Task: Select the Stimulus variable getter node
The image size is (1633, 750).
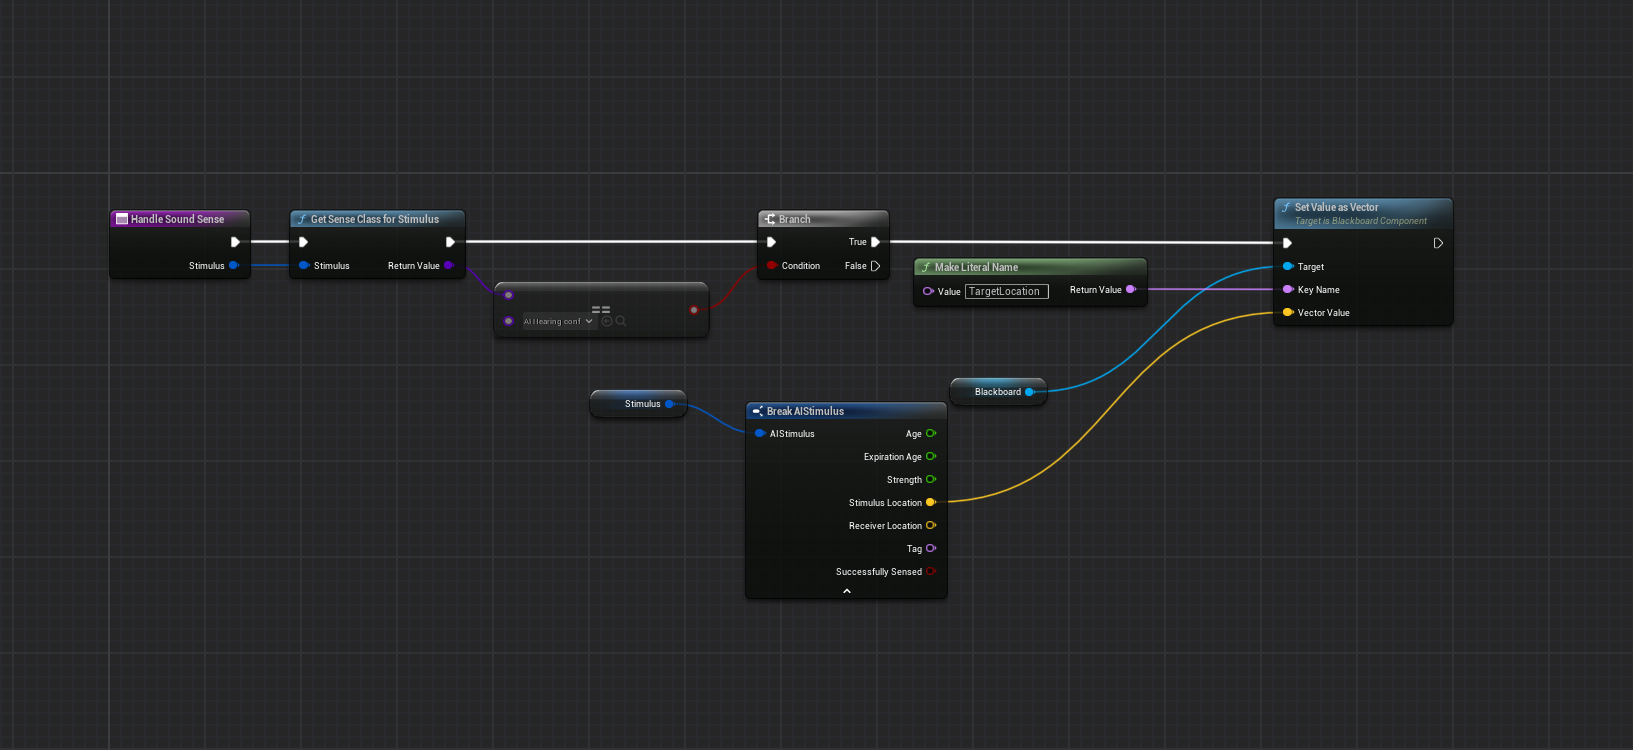Action: coord(641,404)
